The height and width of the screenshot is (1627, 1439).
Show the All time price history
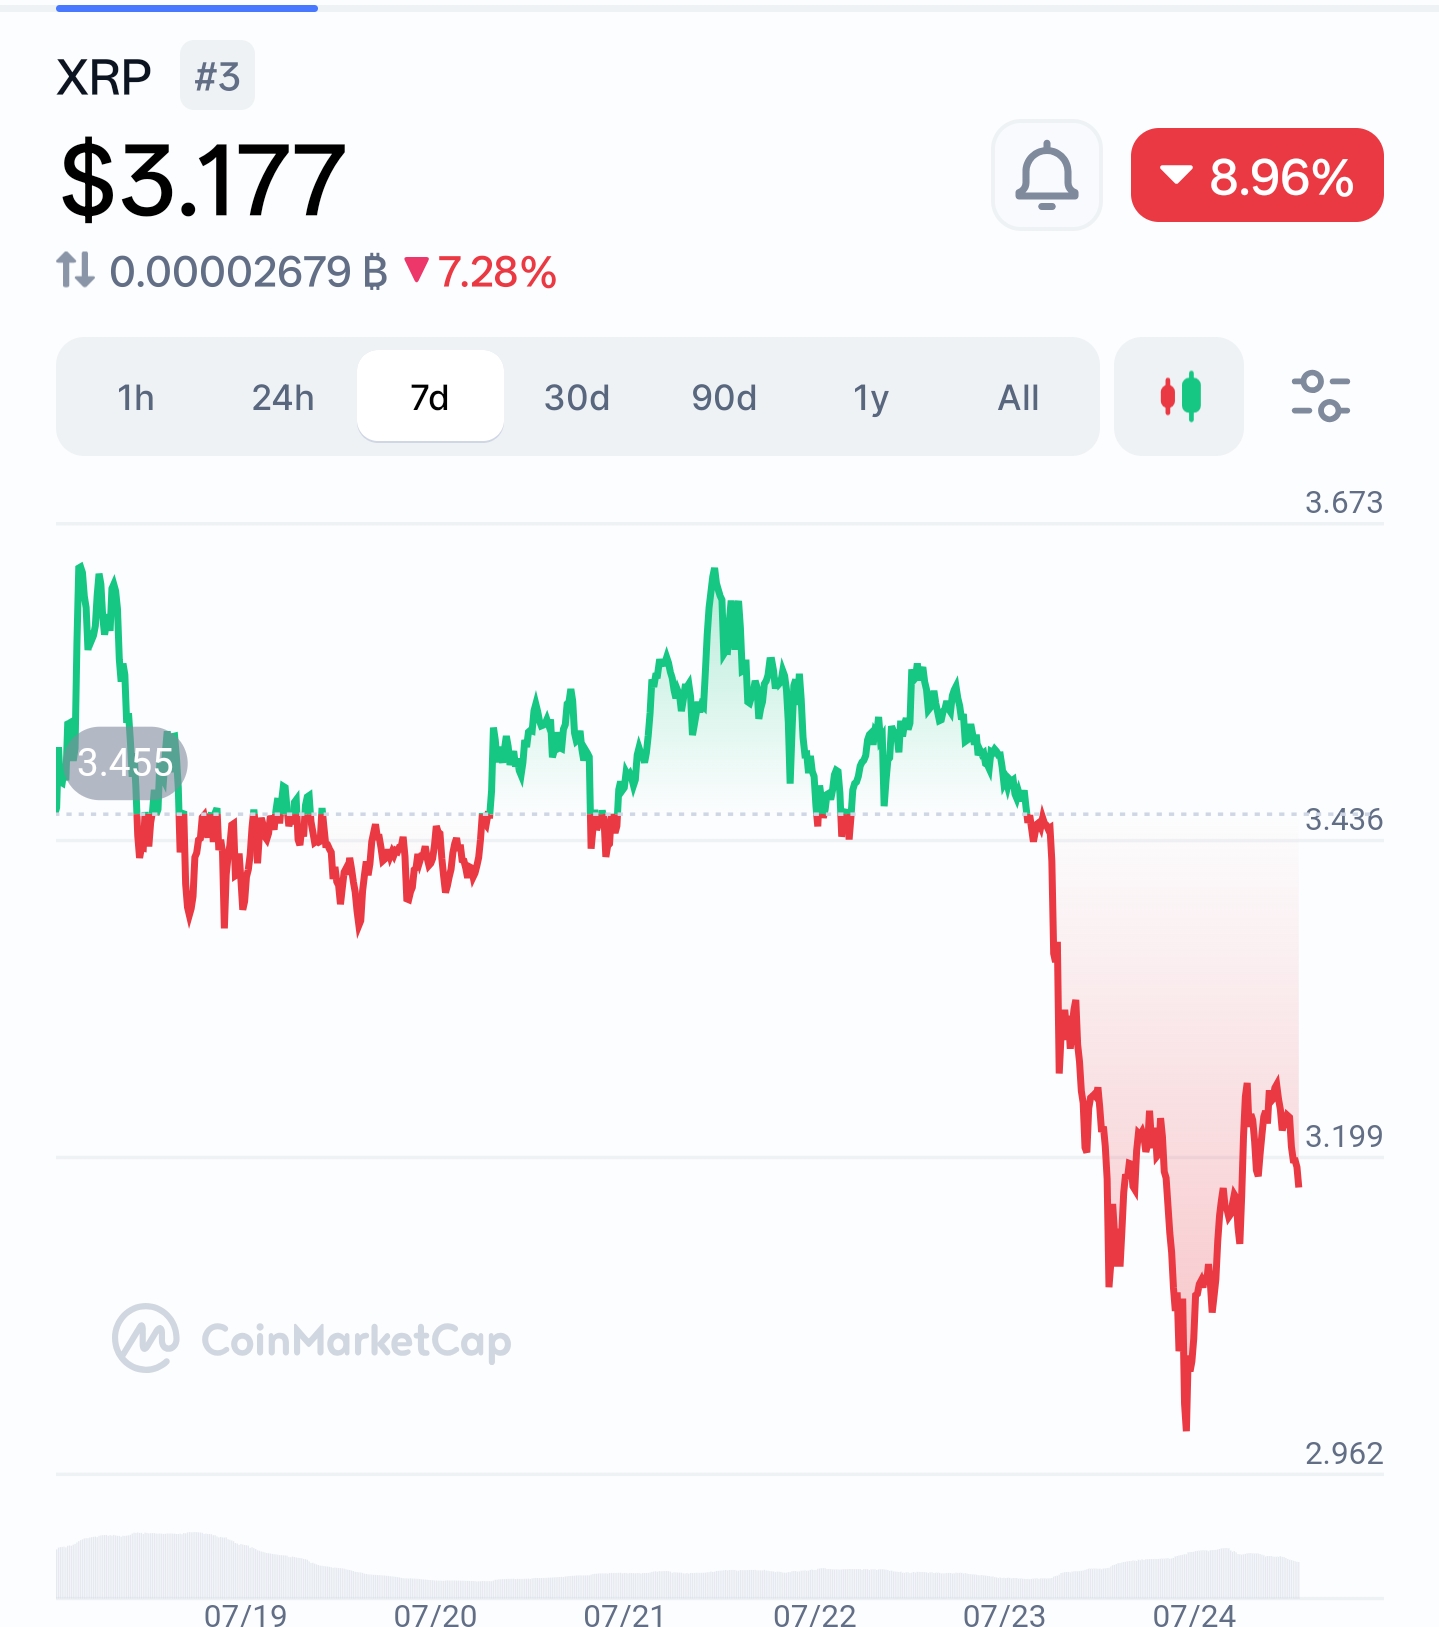coord(1018,397)
